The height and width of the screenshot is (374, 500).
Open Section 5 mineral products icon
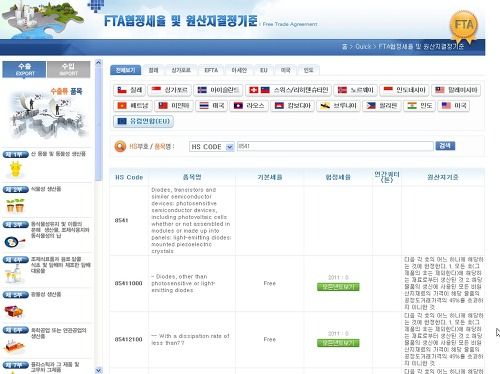[x=14, y=311]
